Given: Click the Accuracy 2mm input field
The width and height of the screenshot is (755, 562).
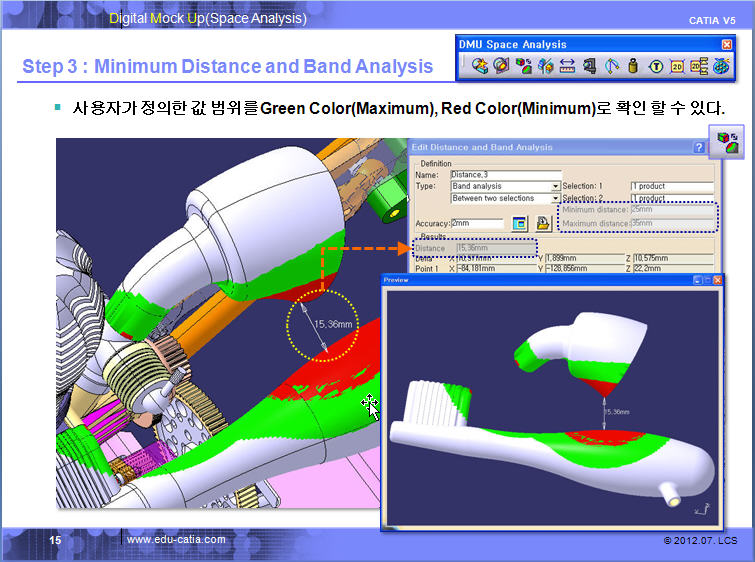Looking at the screenshot, I should coord(476,223).
